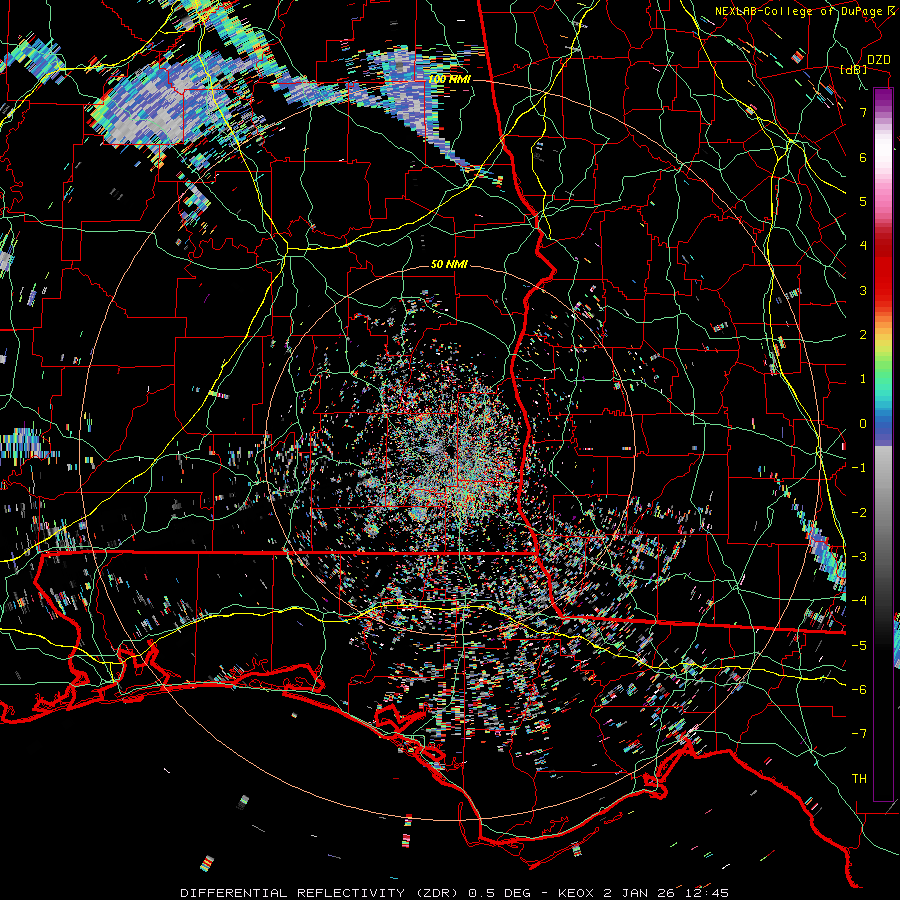The image size is (900, 900).
Task: Click the "50 NMI" range ring label
Action: tap(449, 264)
